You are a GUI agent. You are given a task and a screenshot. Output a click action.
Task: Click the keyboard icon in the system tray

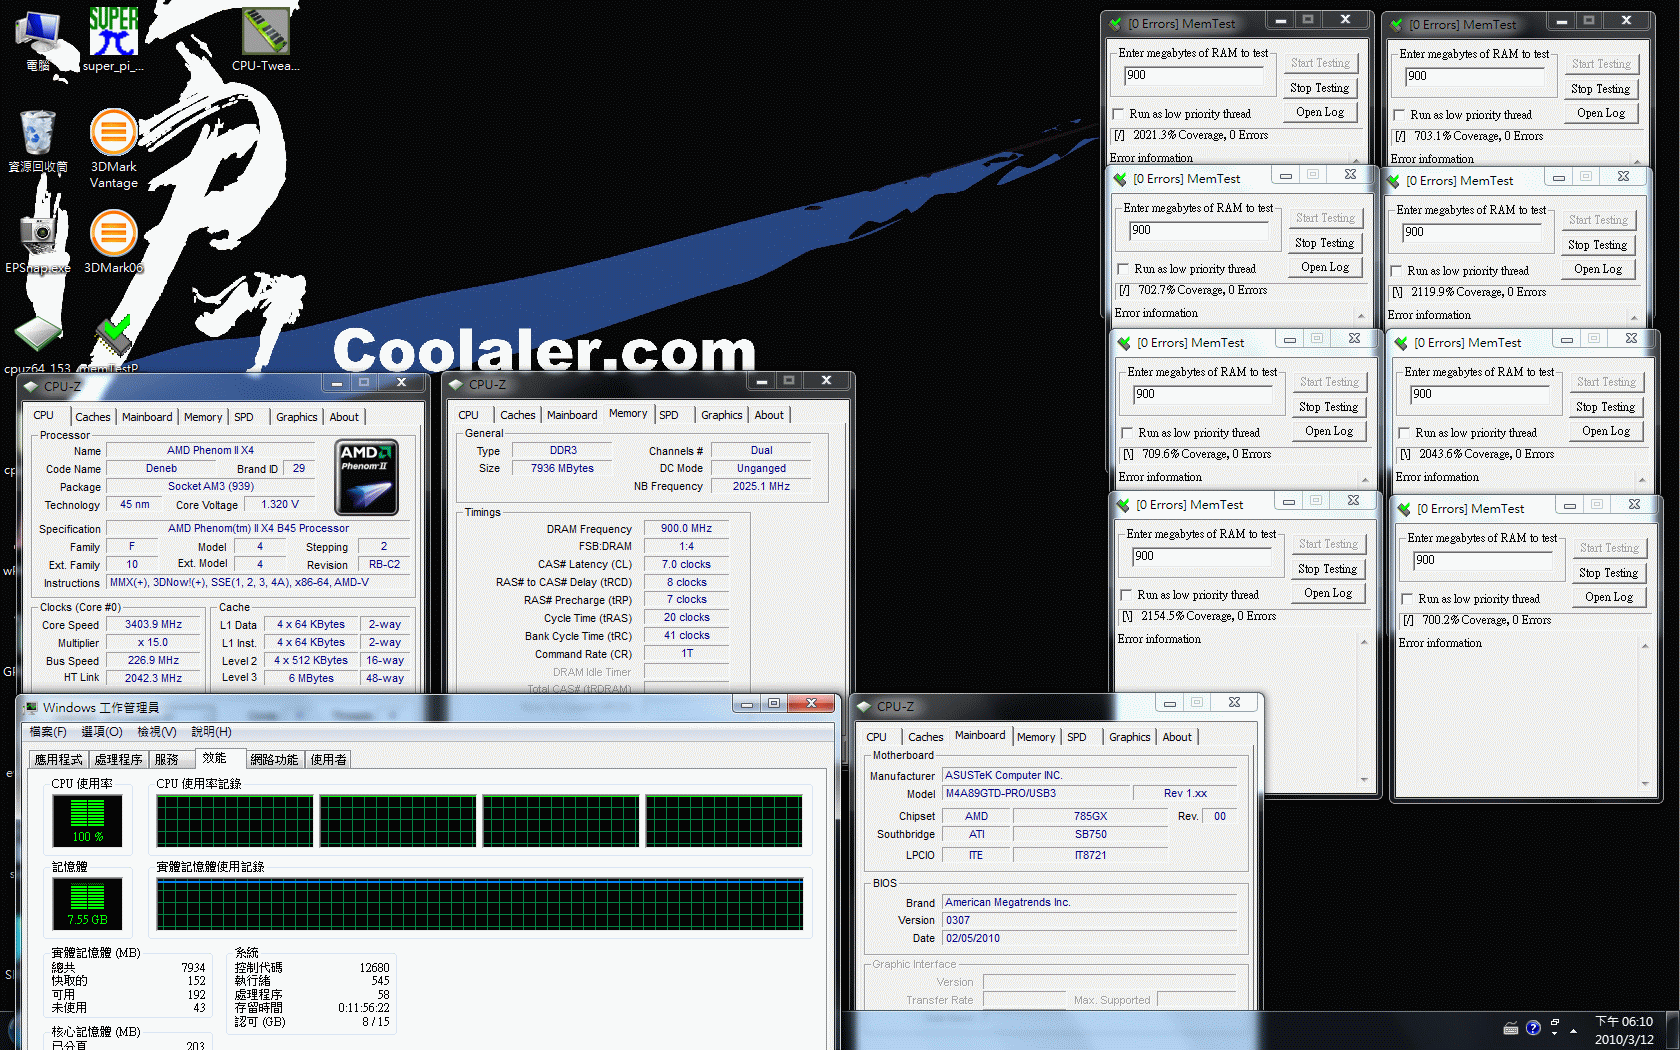(1511, 1029)
